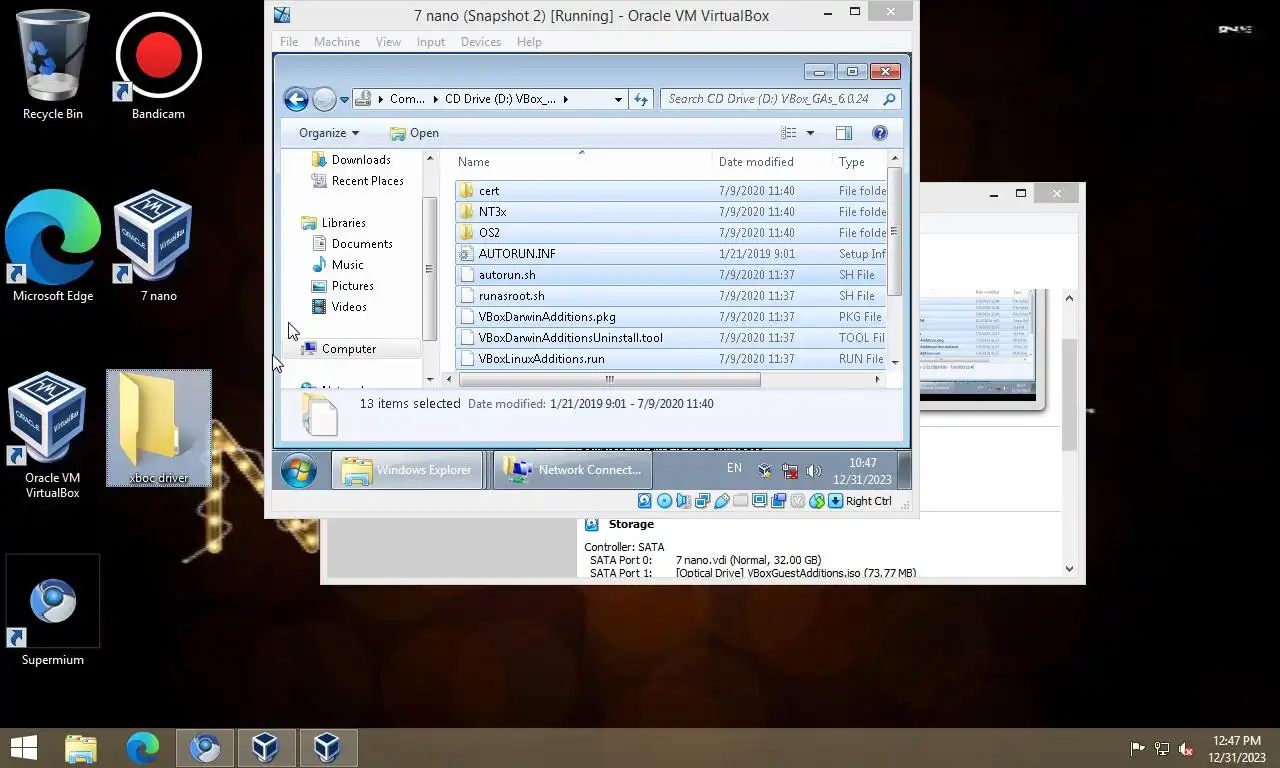Screen dimensions: 1280x768
Task: Click the VirtualBox optical disk status icon
Action: (x=664, y=501)
